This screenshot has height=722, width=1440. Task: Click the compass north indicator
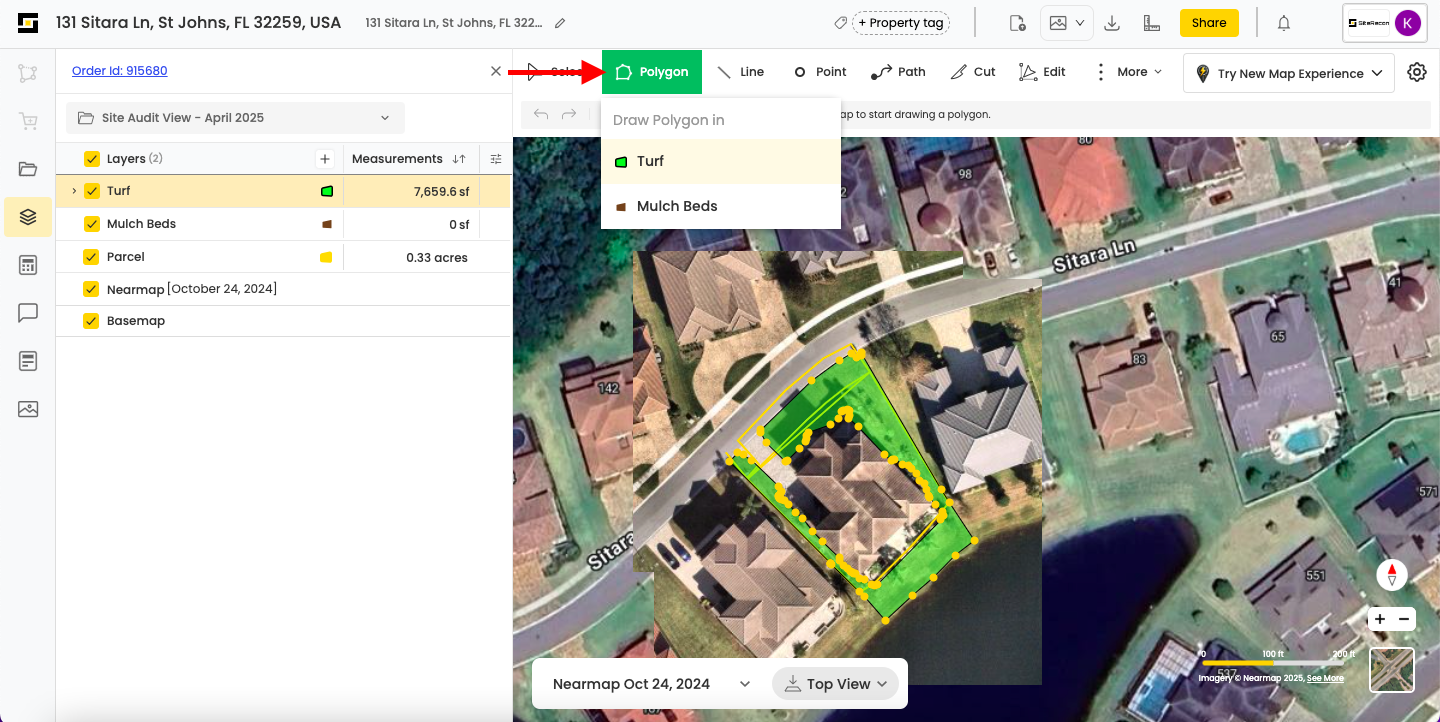point(1392,575)
